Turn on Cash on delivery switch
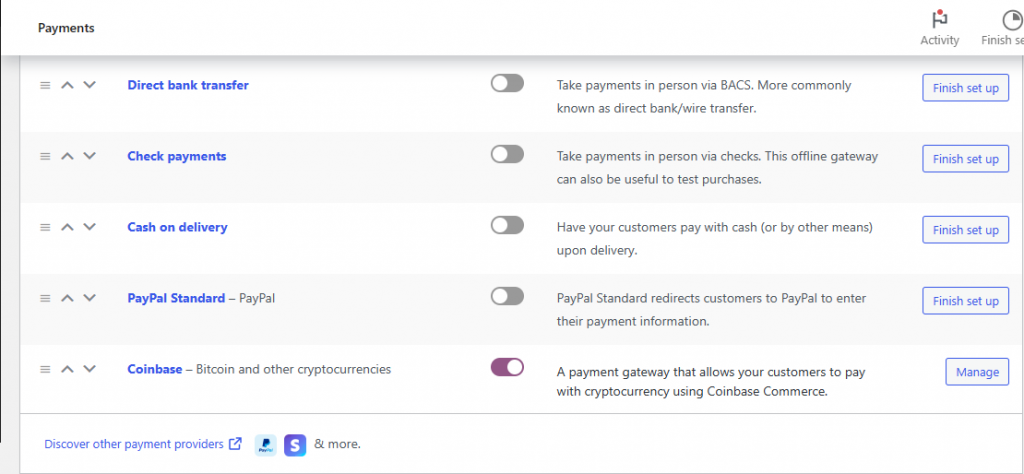 point(507,226)
